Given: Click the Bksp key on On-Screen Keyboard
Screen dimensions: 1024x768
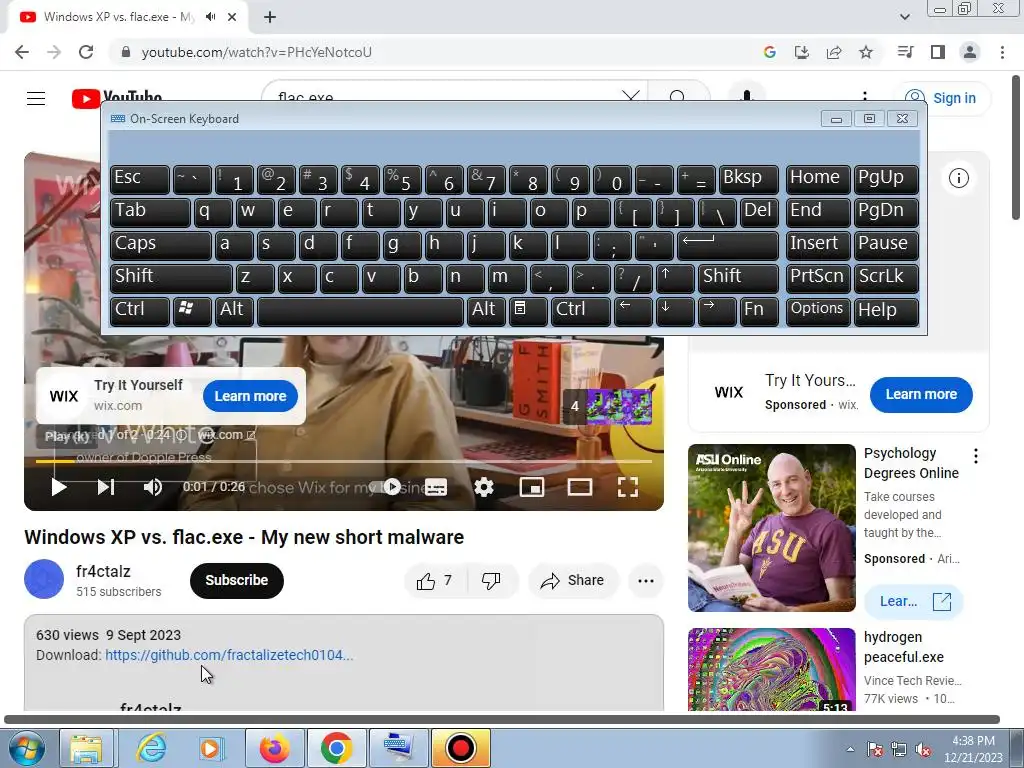Looking at the screenshot, I should point(748,178).
